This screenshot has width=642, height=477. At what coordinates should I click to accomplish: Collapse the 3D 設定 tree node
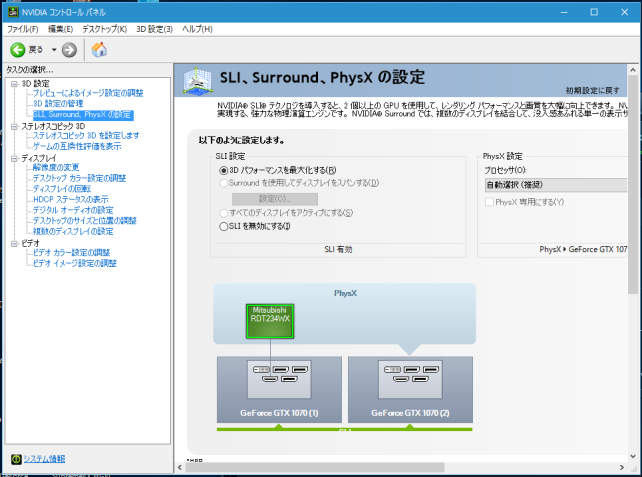pyautogui.click(x=14, y=84)
